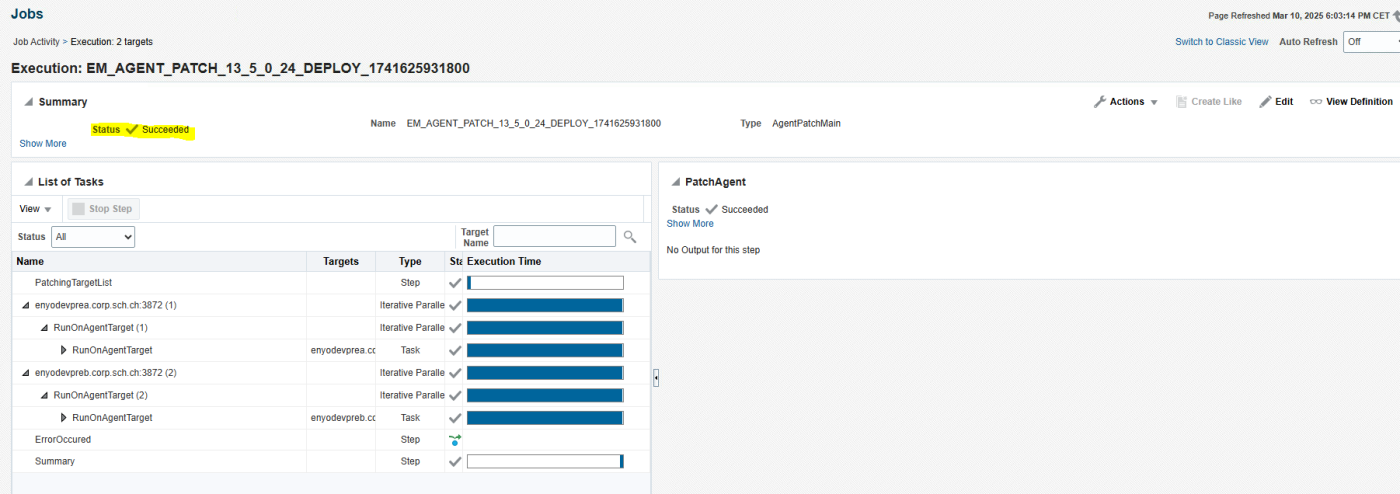Click the Succeeded checkmark in the PatchAgent panel
Image resolution: width=1400 pixels, height=494 pixels.
click(x=711, y=210)
